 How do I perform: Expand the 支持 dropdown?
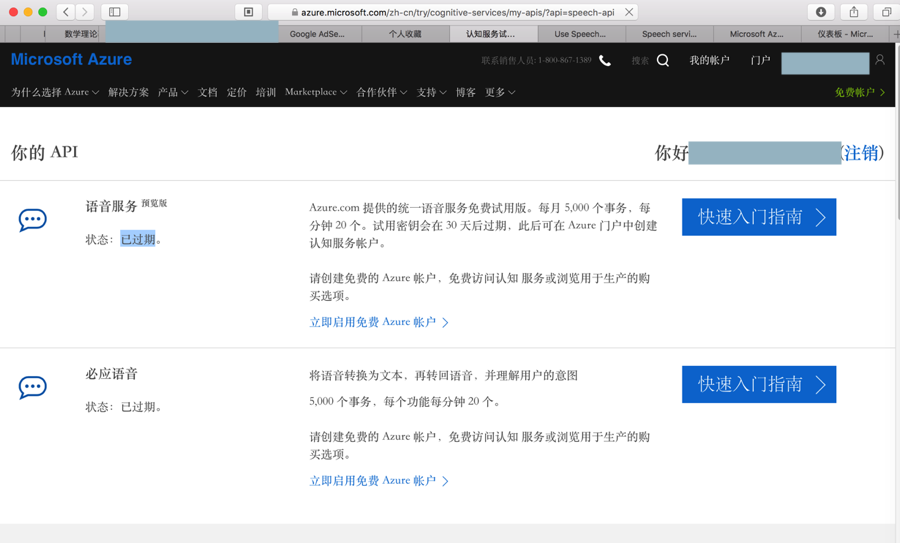tap(432, 92)
